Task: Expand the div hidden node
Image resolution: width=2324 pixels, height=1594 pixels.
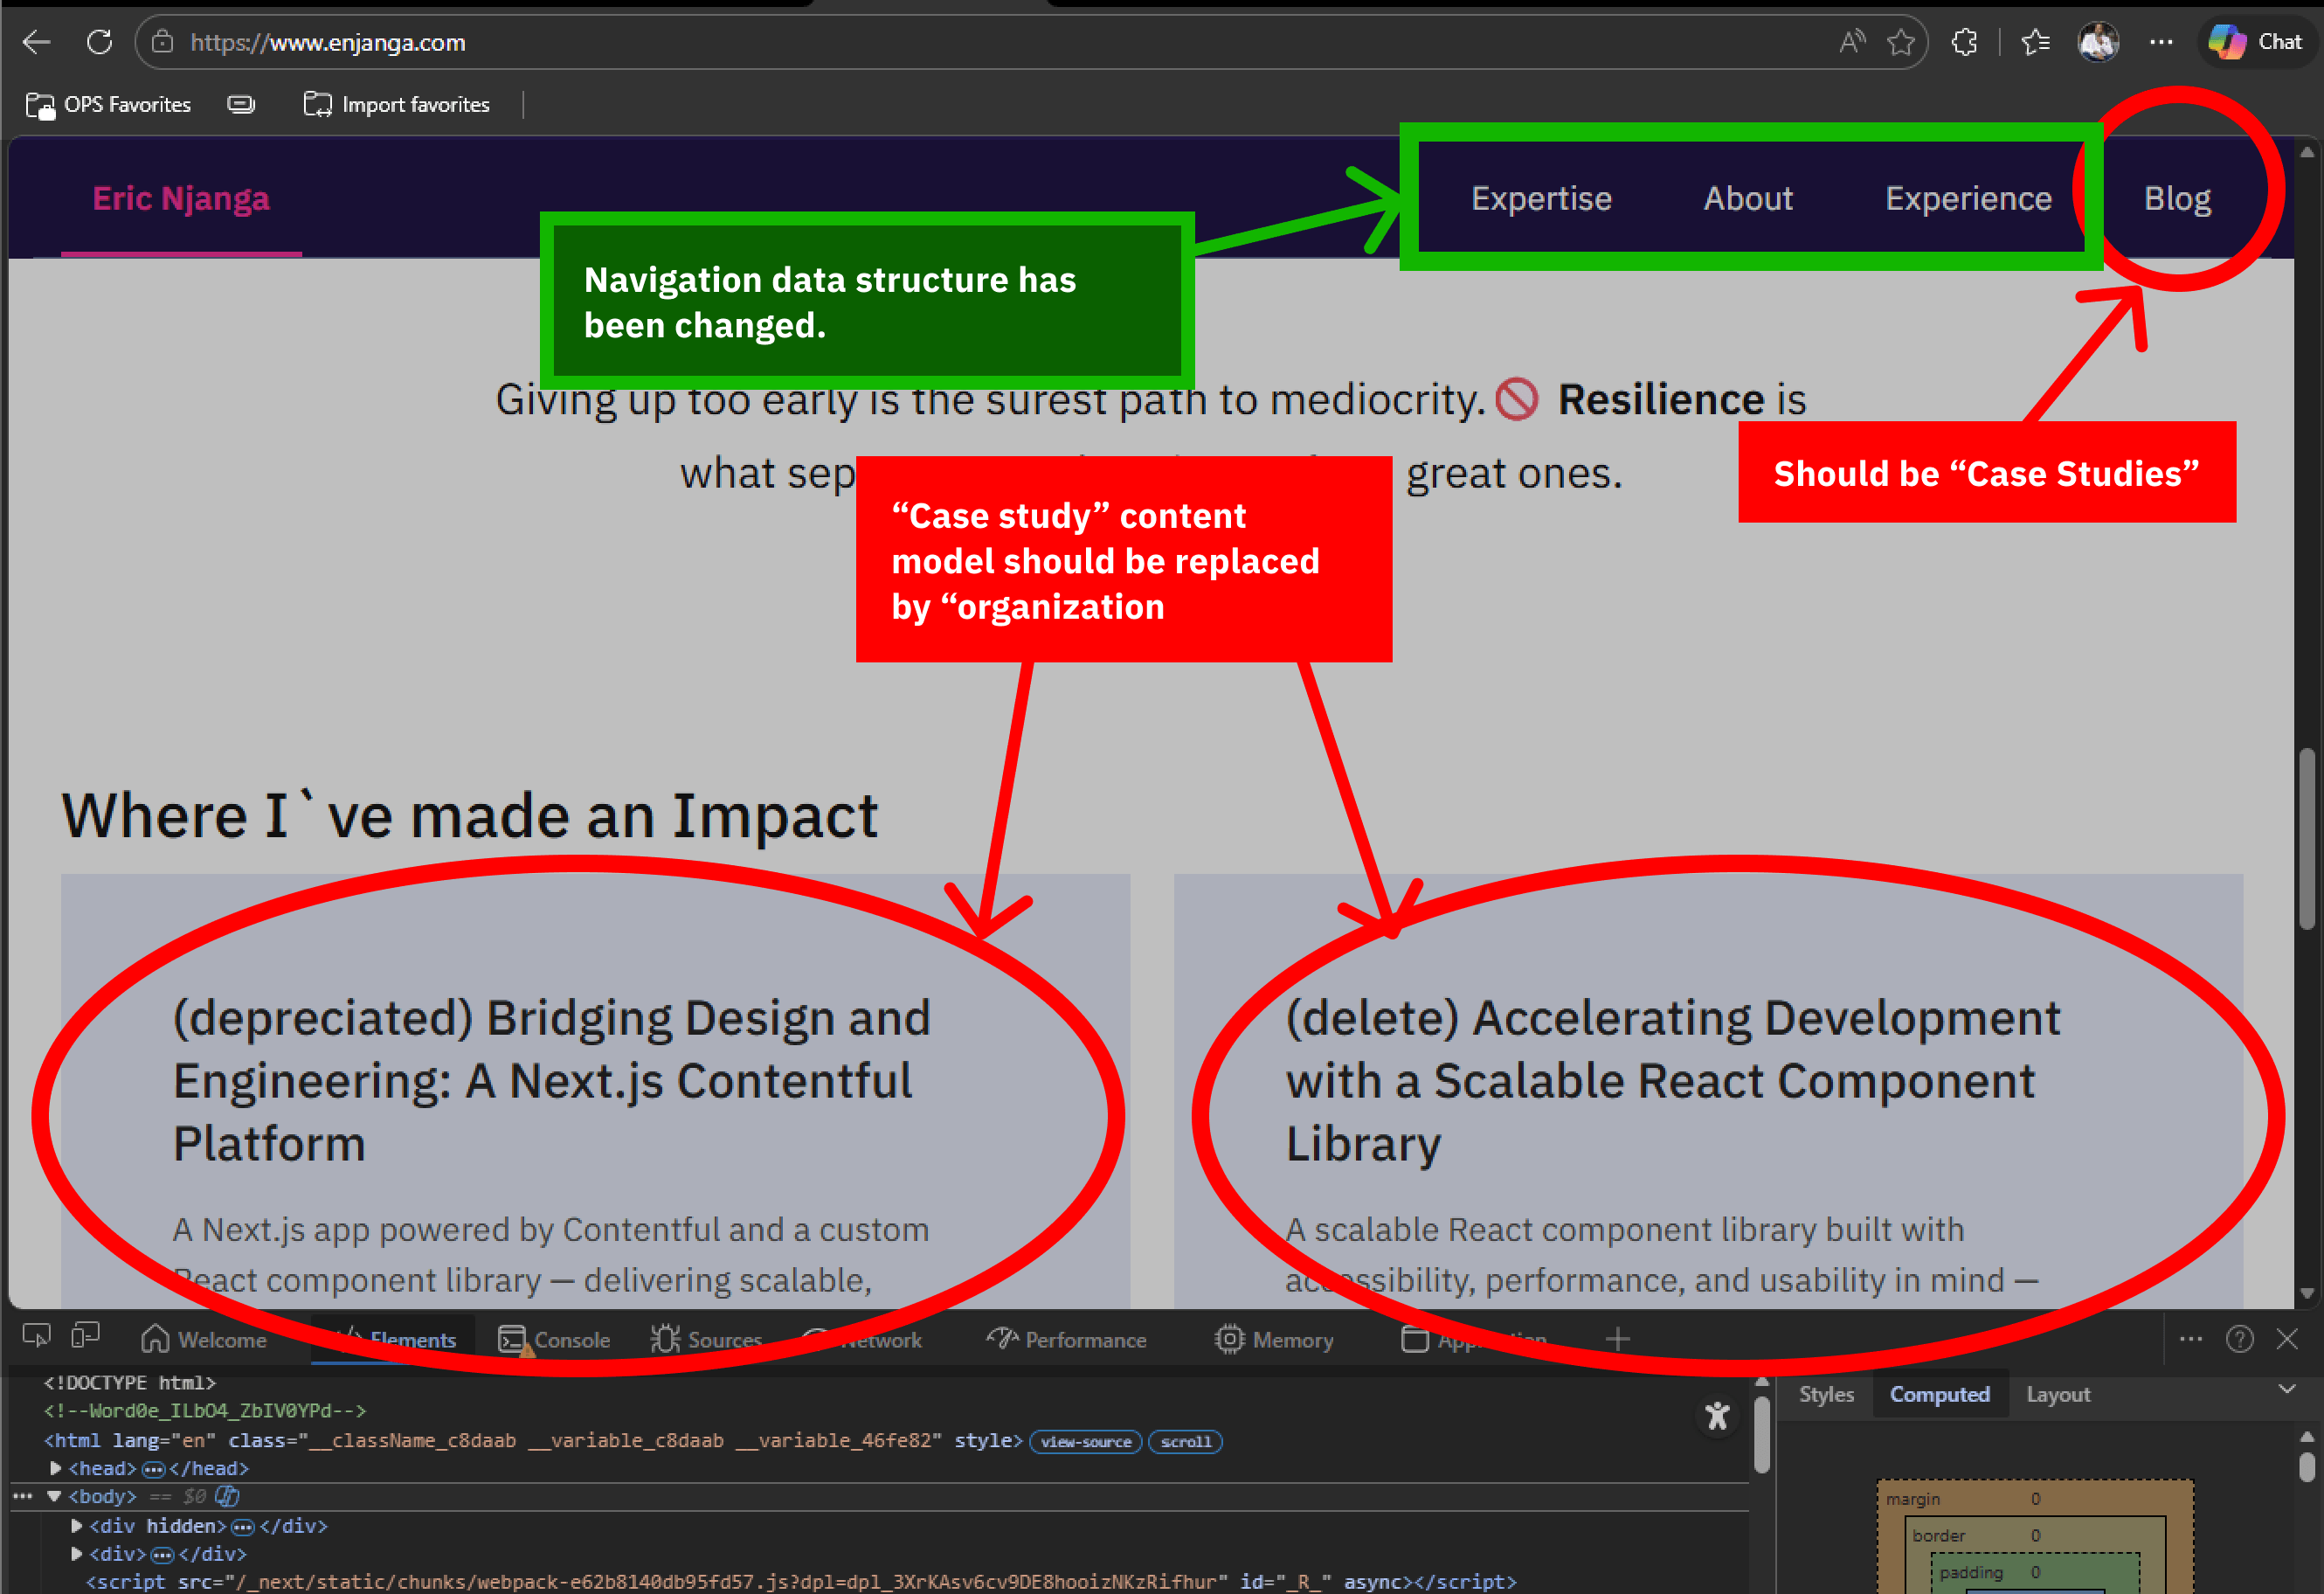Action: [x=76, y=1525]
